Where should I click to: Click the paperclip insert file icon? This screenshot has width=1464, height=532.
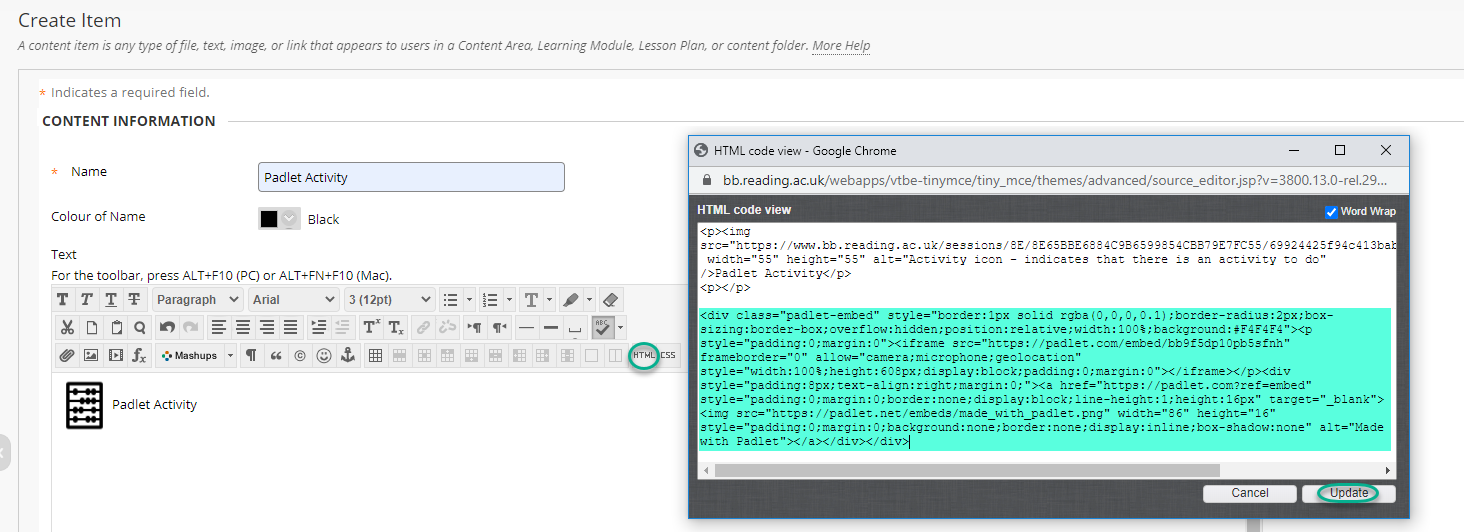click(x=67, y=355)
